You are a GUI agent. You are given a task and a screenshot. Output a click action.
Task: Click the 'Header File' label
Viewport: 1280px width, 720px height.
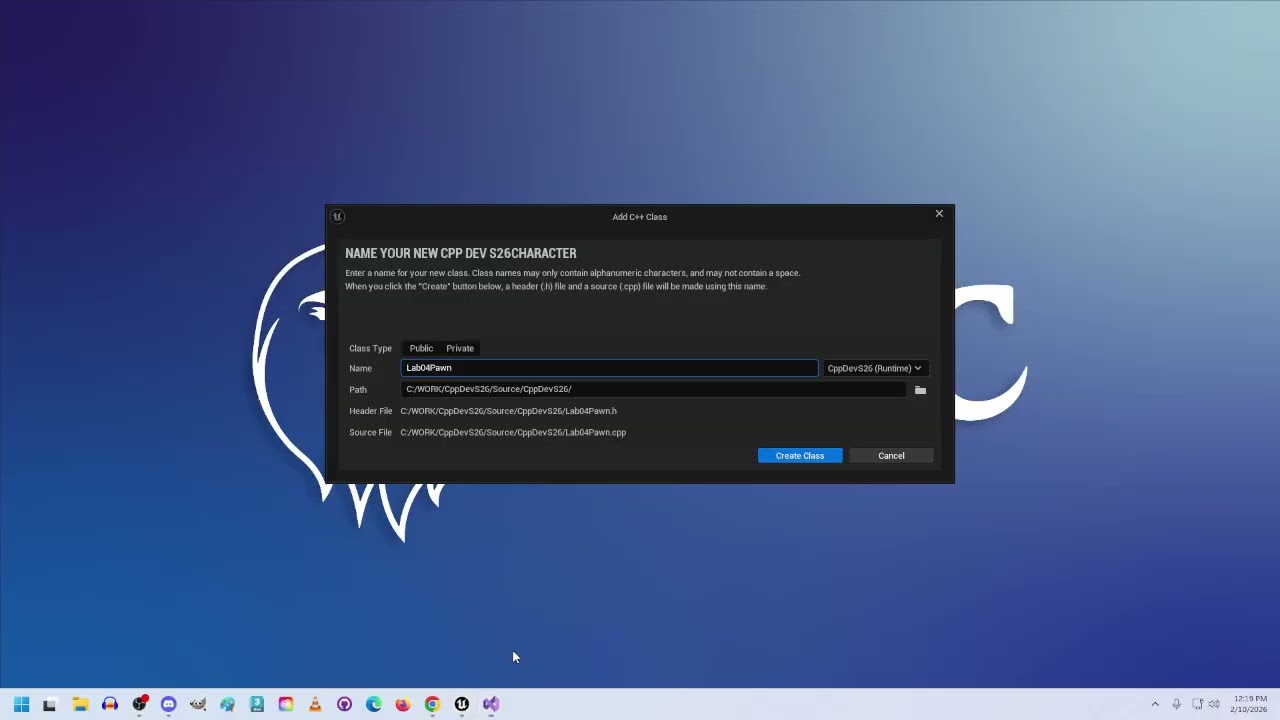[x=370, y=411]
